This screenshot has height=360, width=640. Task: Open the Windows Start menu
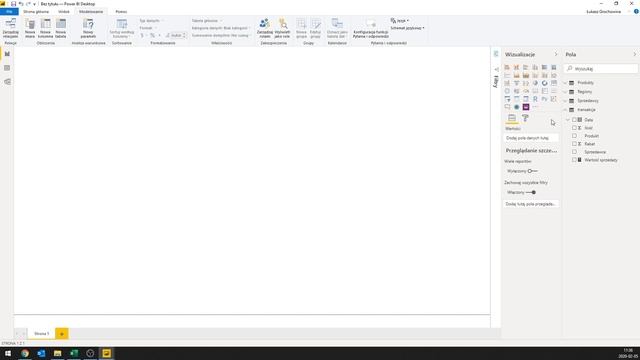[8, 353]
